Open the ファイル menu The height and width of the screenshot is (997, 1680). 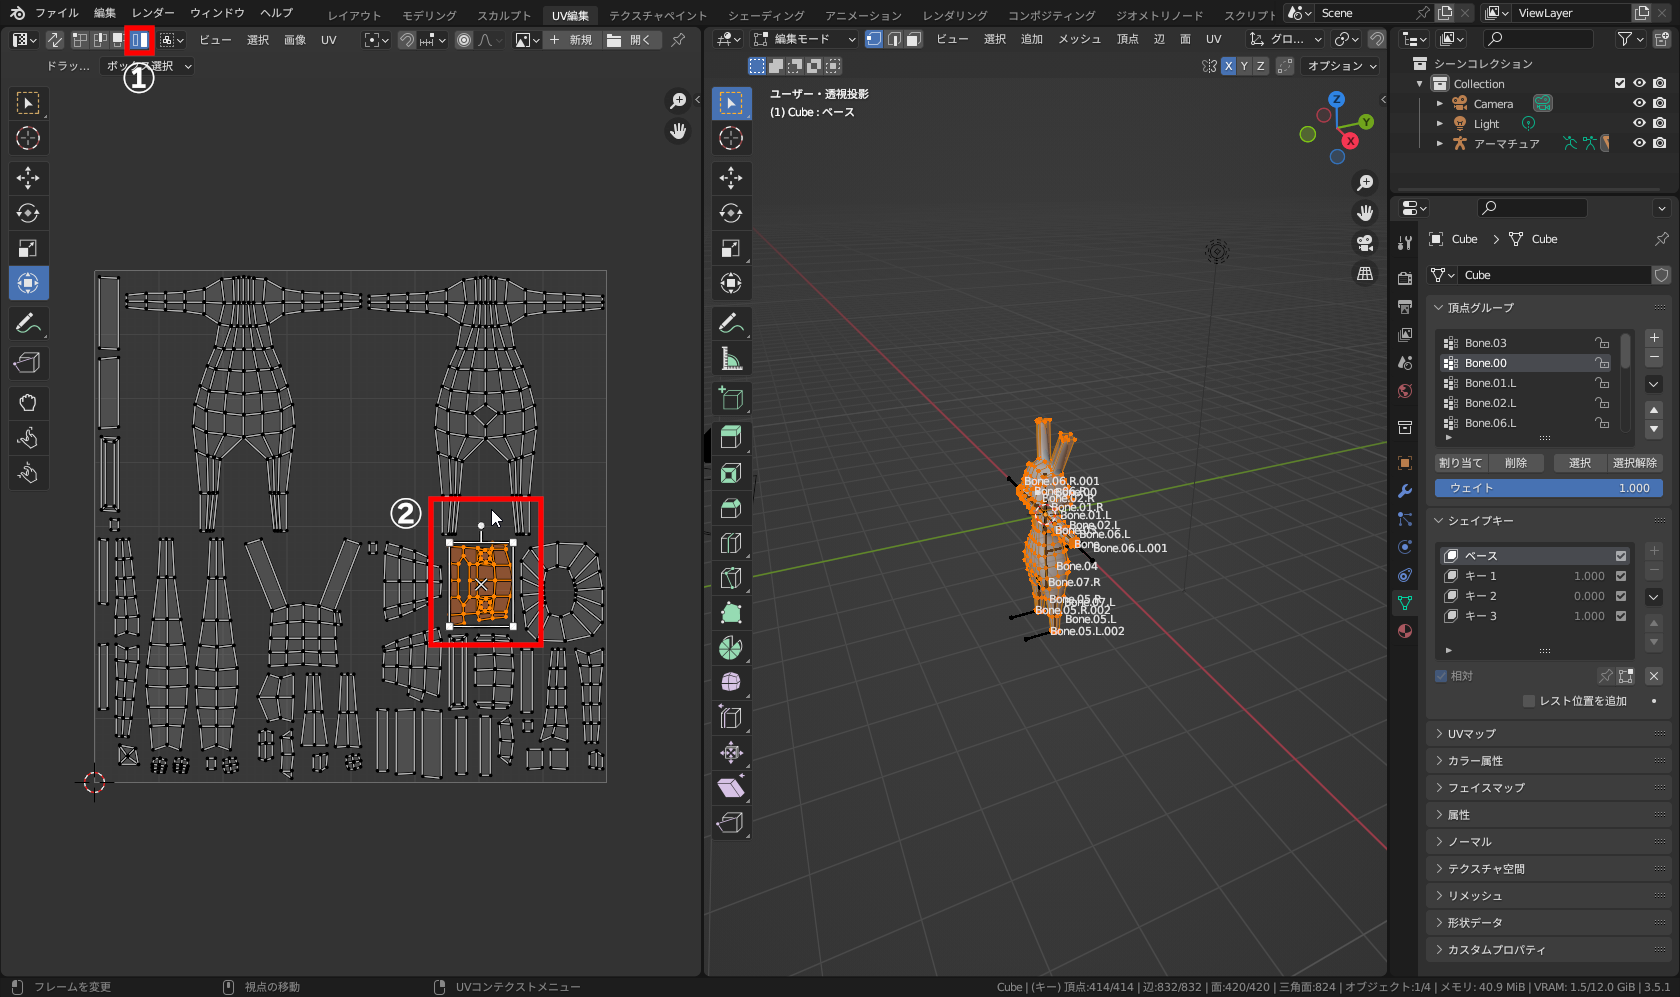[57, 13]
